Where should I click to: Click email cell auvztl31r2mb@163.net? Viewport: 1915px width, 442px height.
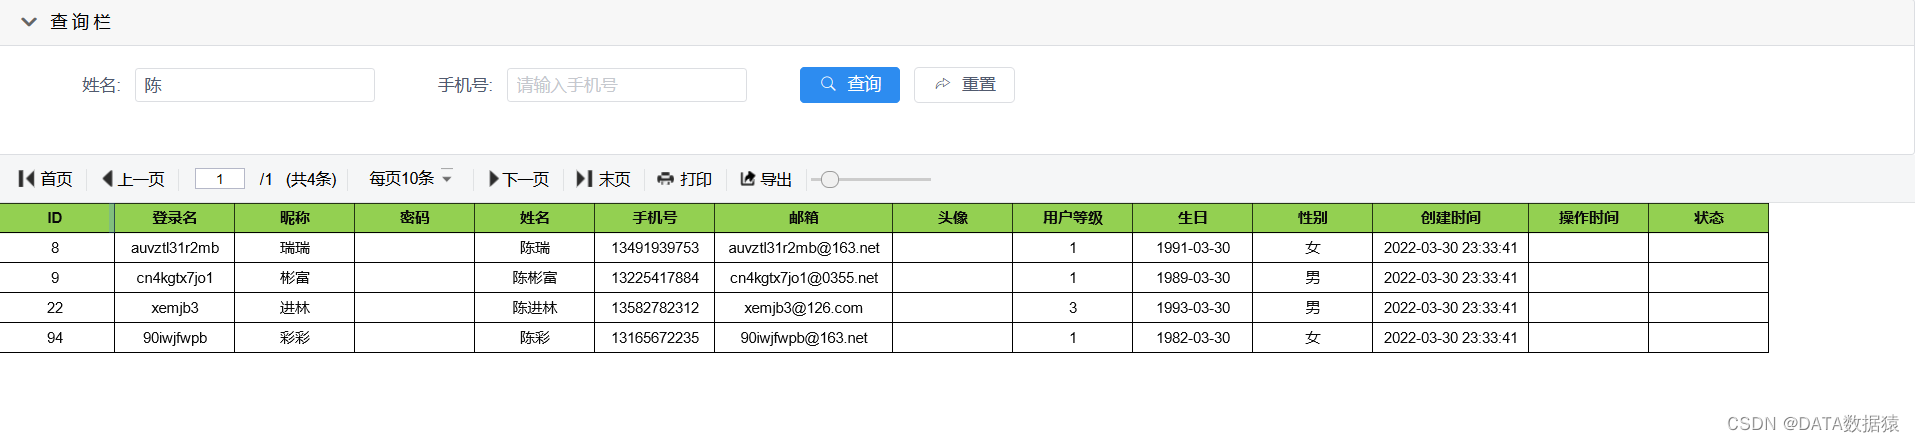[803, 248]
